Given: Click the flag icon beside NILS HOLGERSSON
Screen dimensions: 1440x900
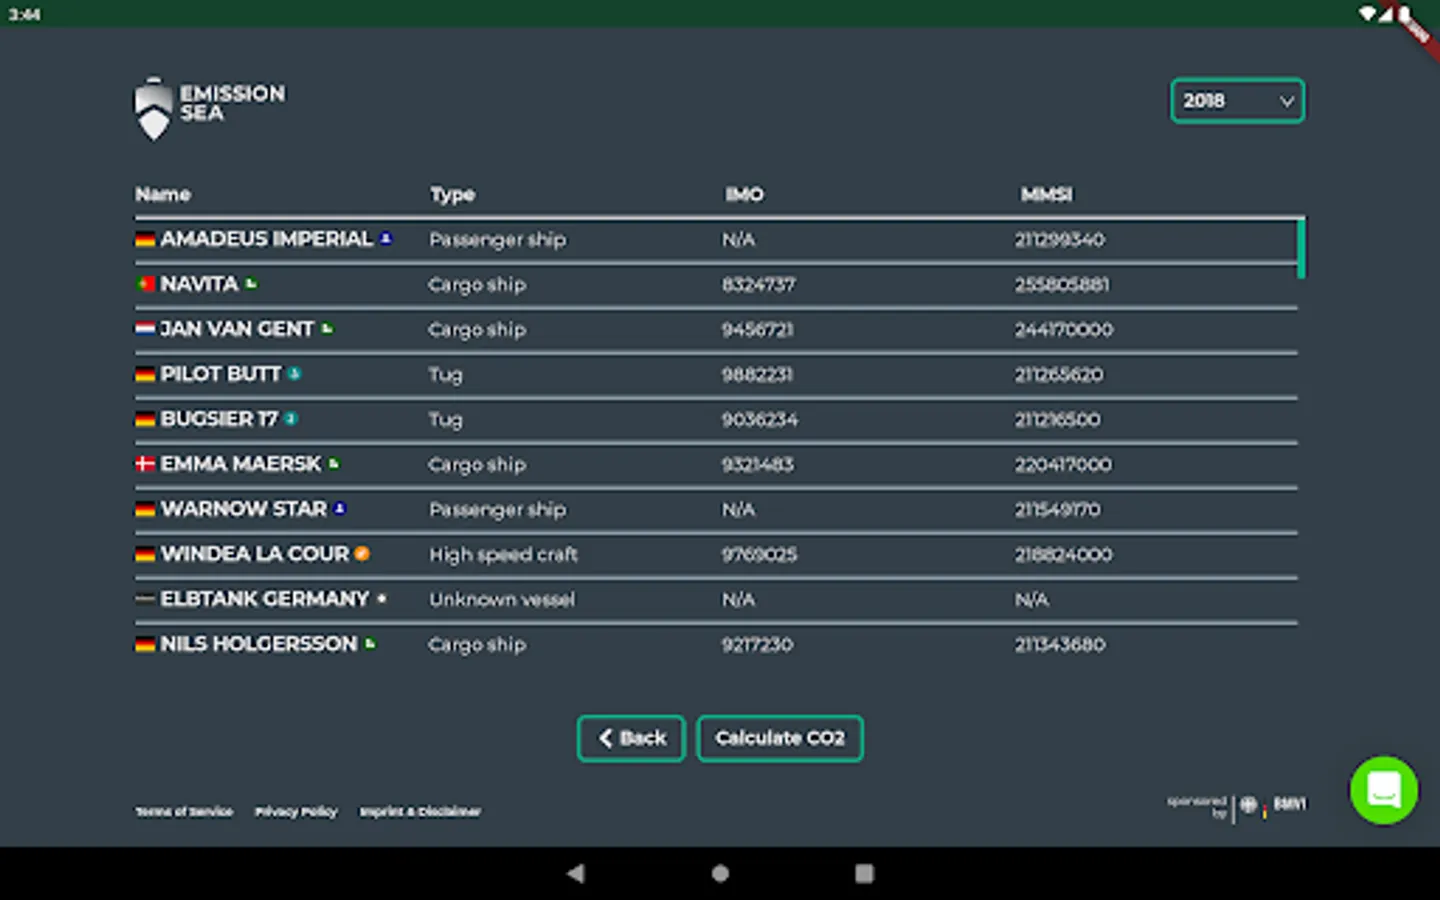Looking at the screenshot, I should click(145, 644).
